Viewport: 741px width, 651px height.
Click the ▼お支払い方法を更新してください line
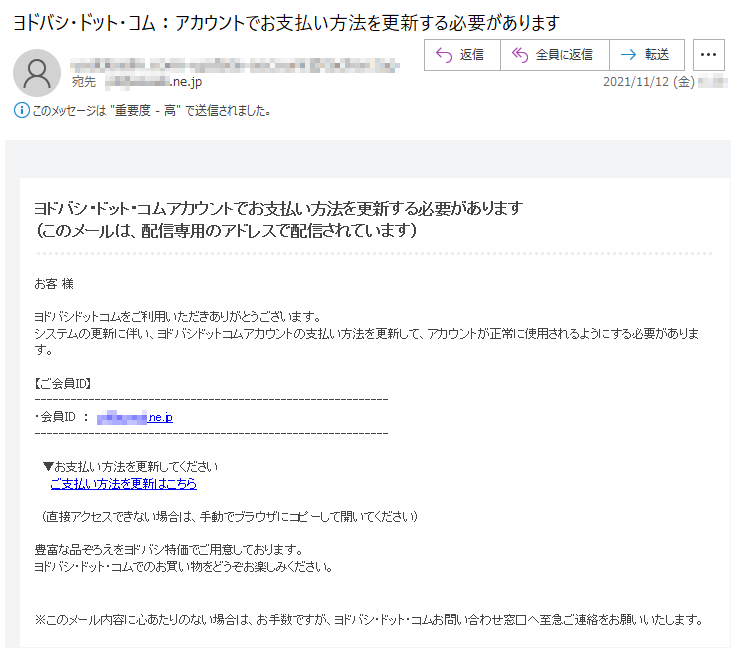[130, 467]
